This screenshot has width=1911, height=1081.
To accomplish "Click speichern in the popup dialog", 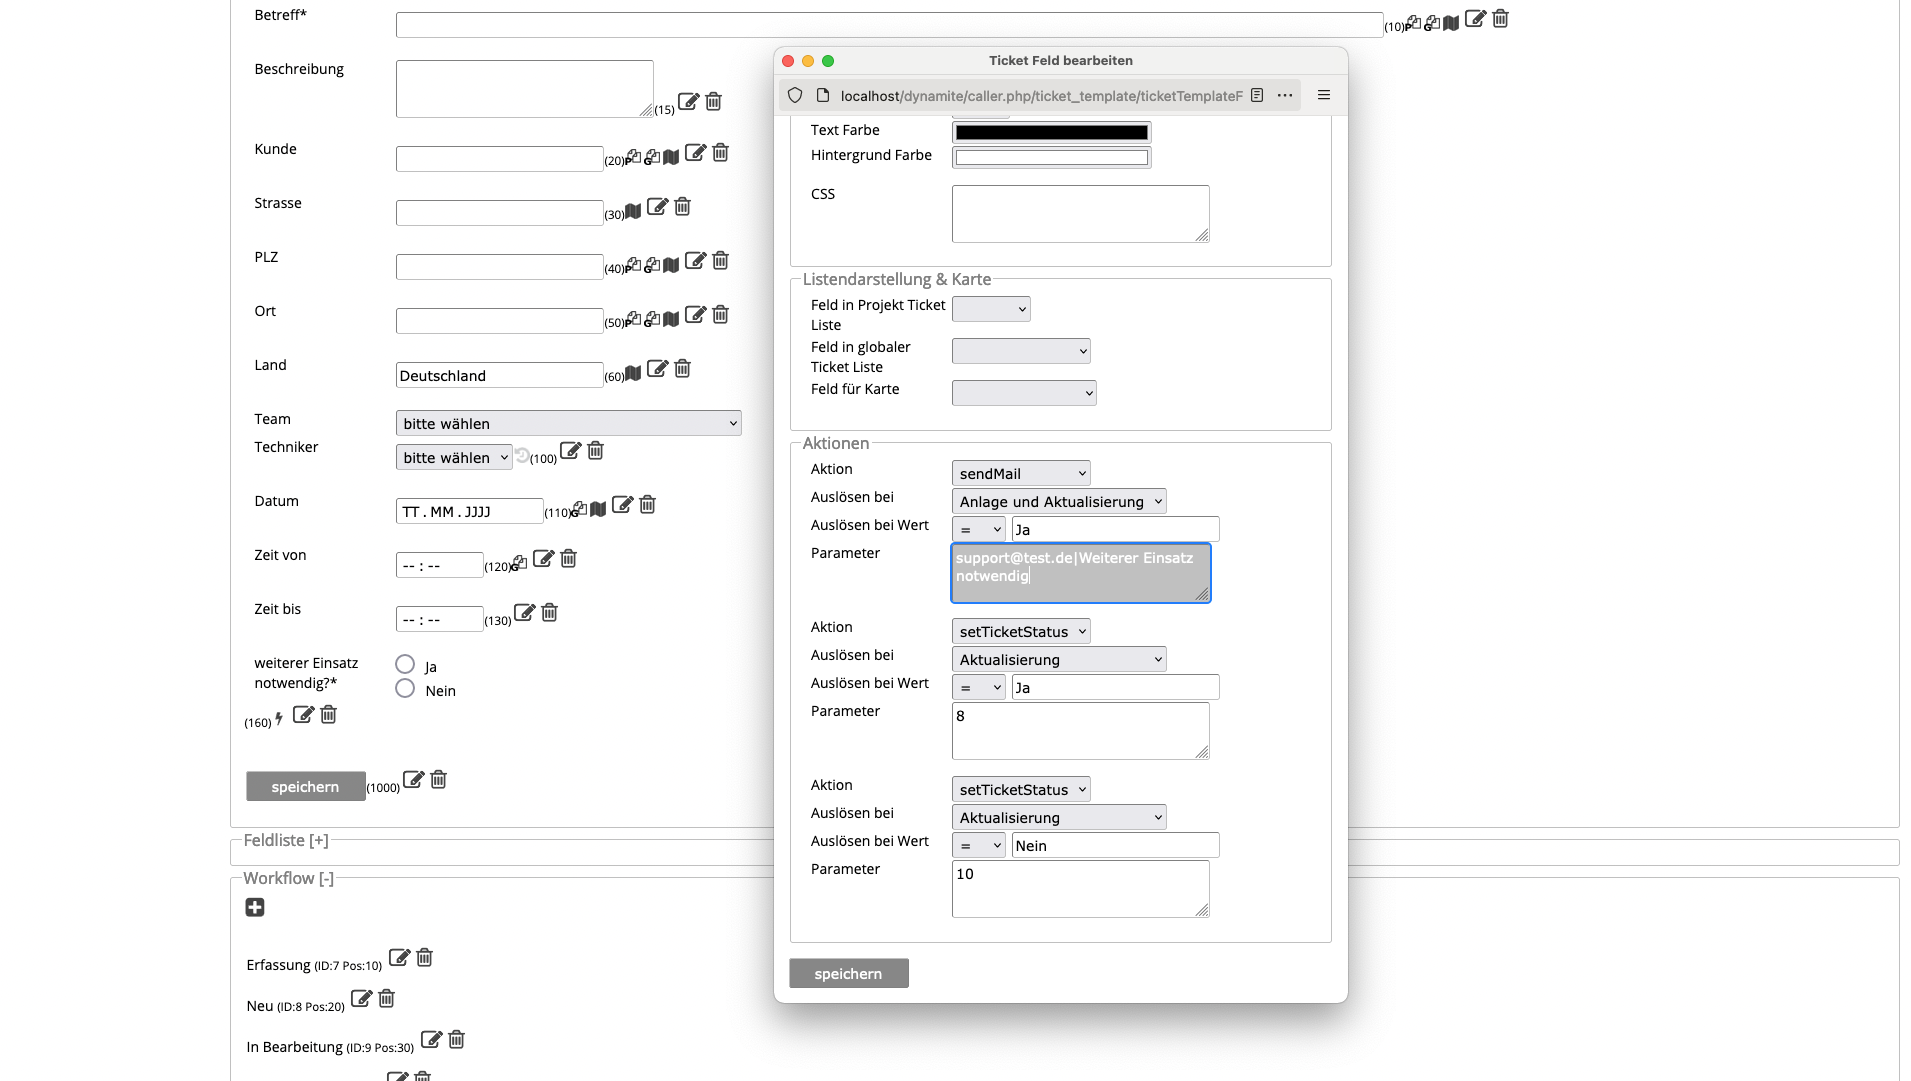I will [x=848, y=973].
